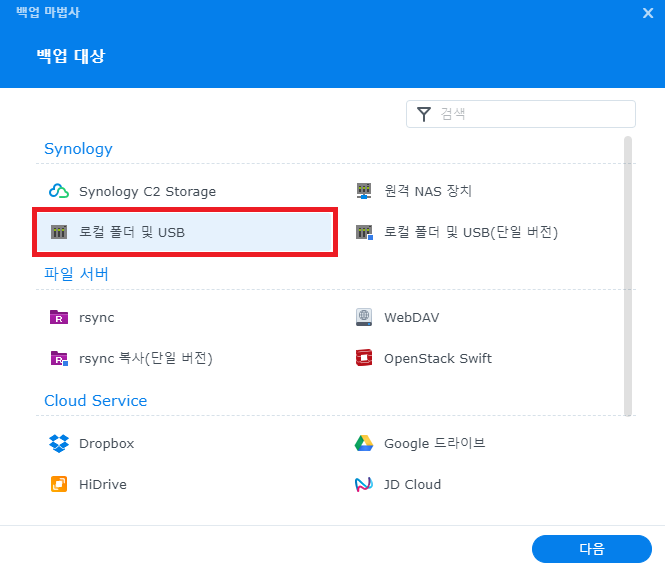Click the 로컬 폴더 및 USB icon

(x=59, y=232)
